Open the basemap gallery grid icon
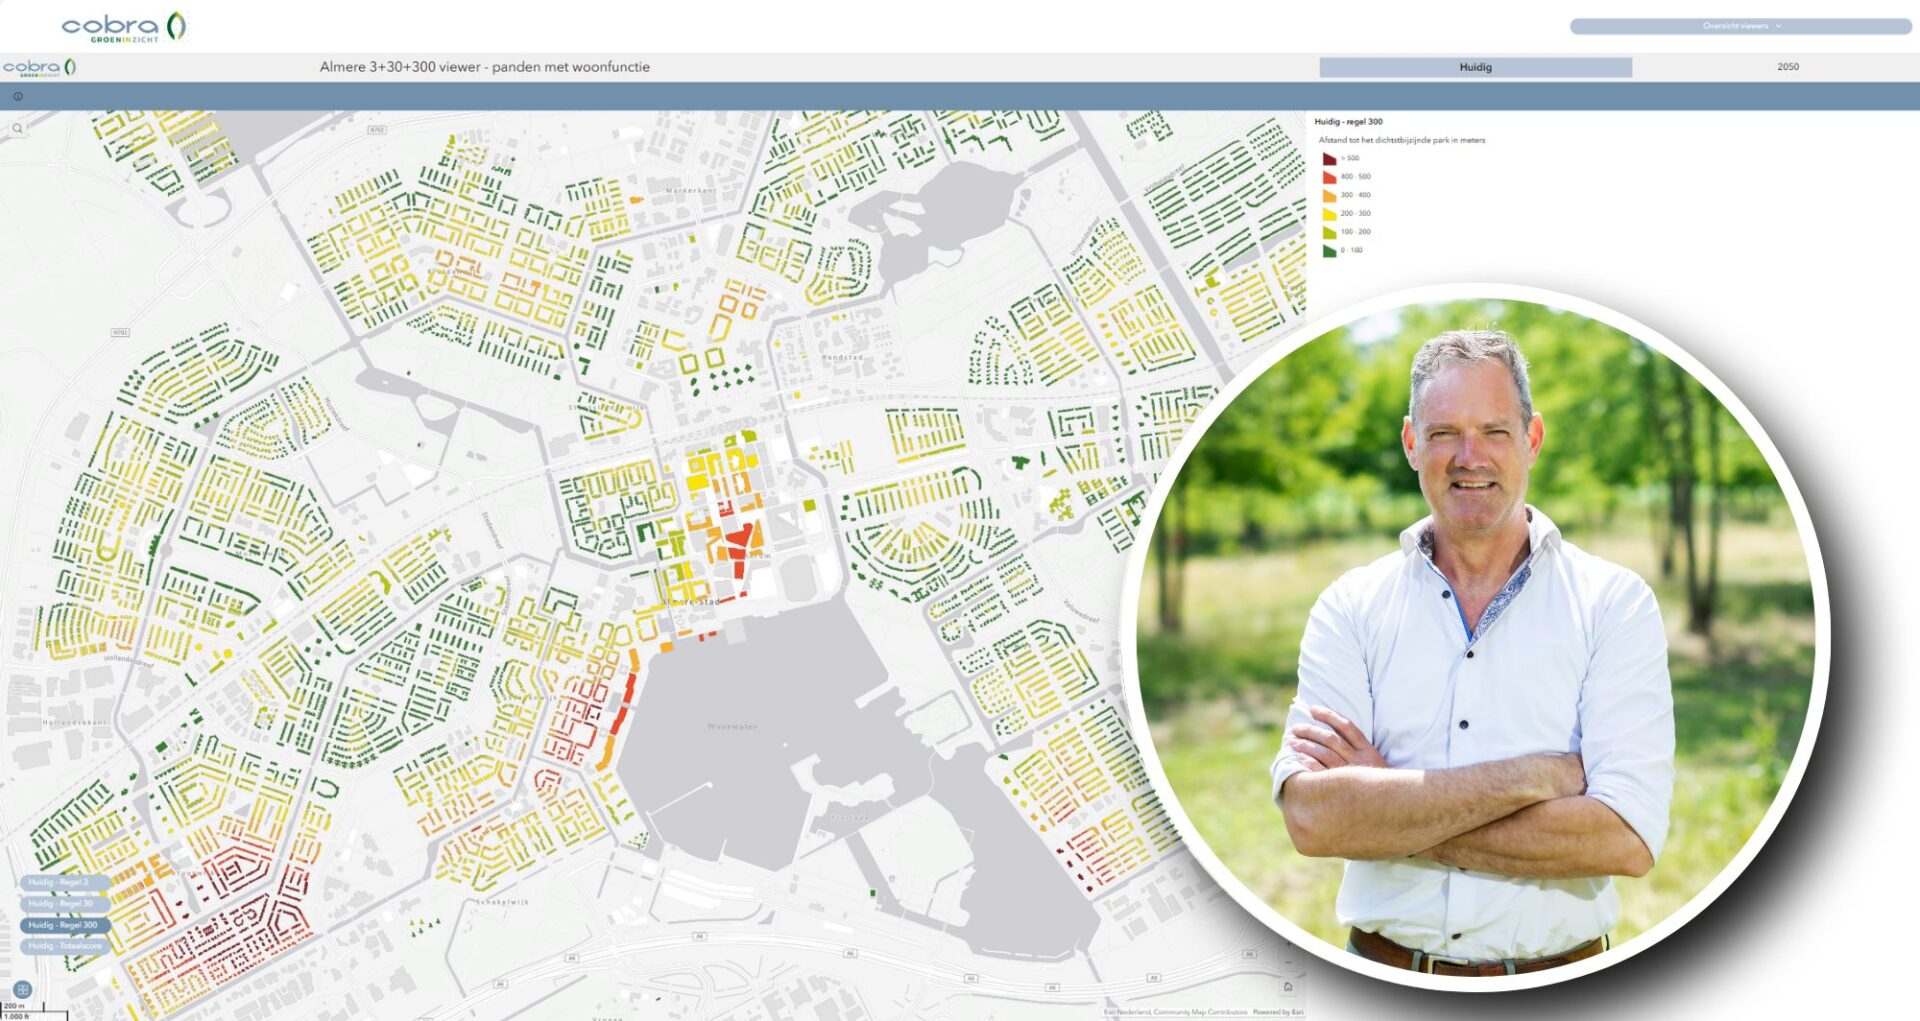1920x1021 pixels. tap(22, 989)
